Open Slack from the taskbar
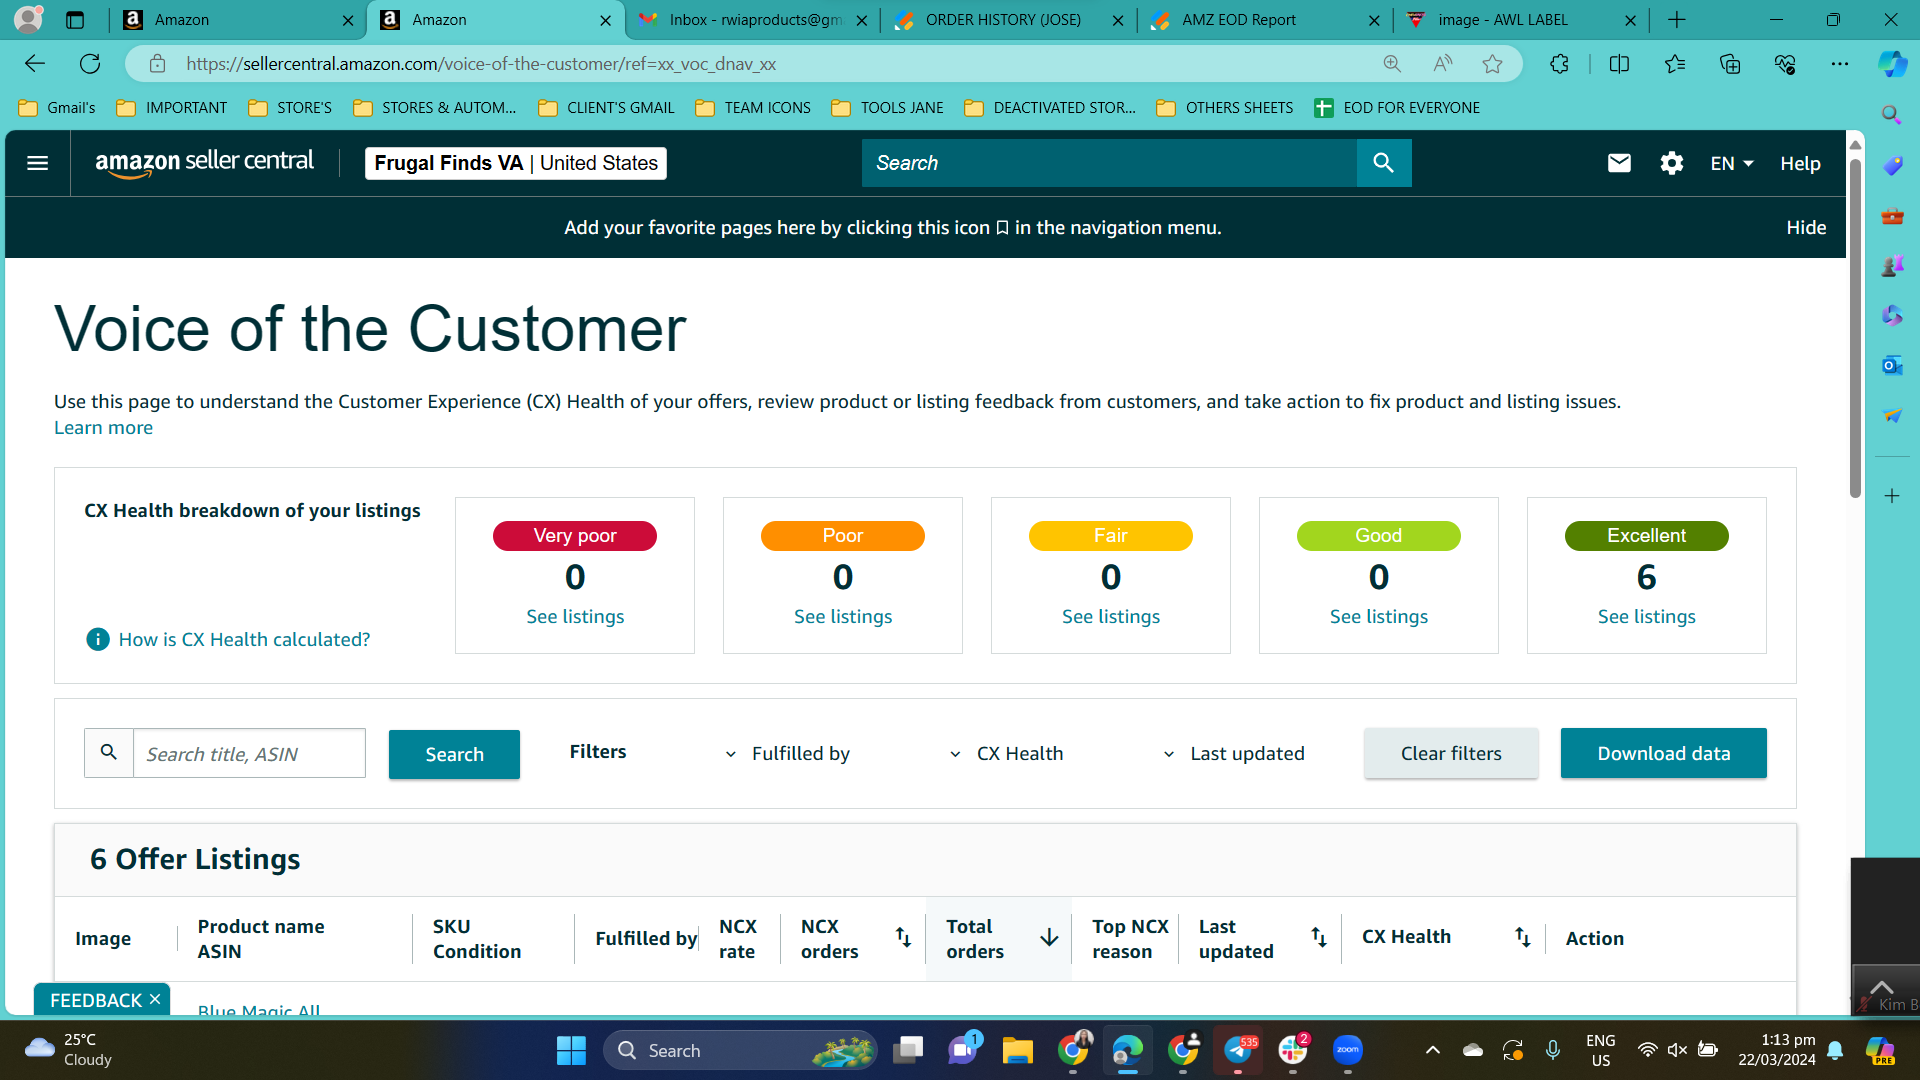Screen dimensions: 1920x1080 pyautogui.click(x=1293, y=1050)
